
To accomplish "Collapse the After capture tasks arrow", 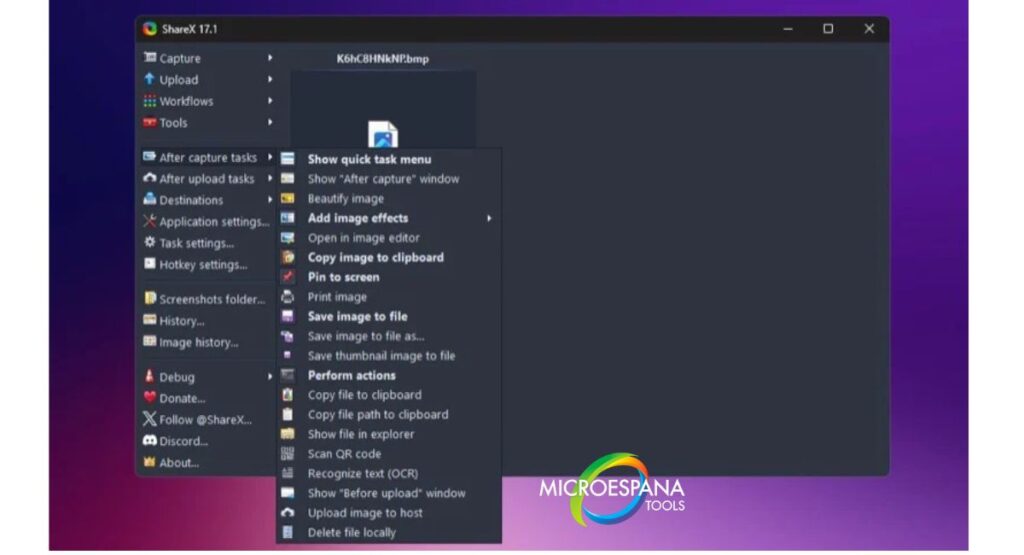I will click(x=270, y=157).
